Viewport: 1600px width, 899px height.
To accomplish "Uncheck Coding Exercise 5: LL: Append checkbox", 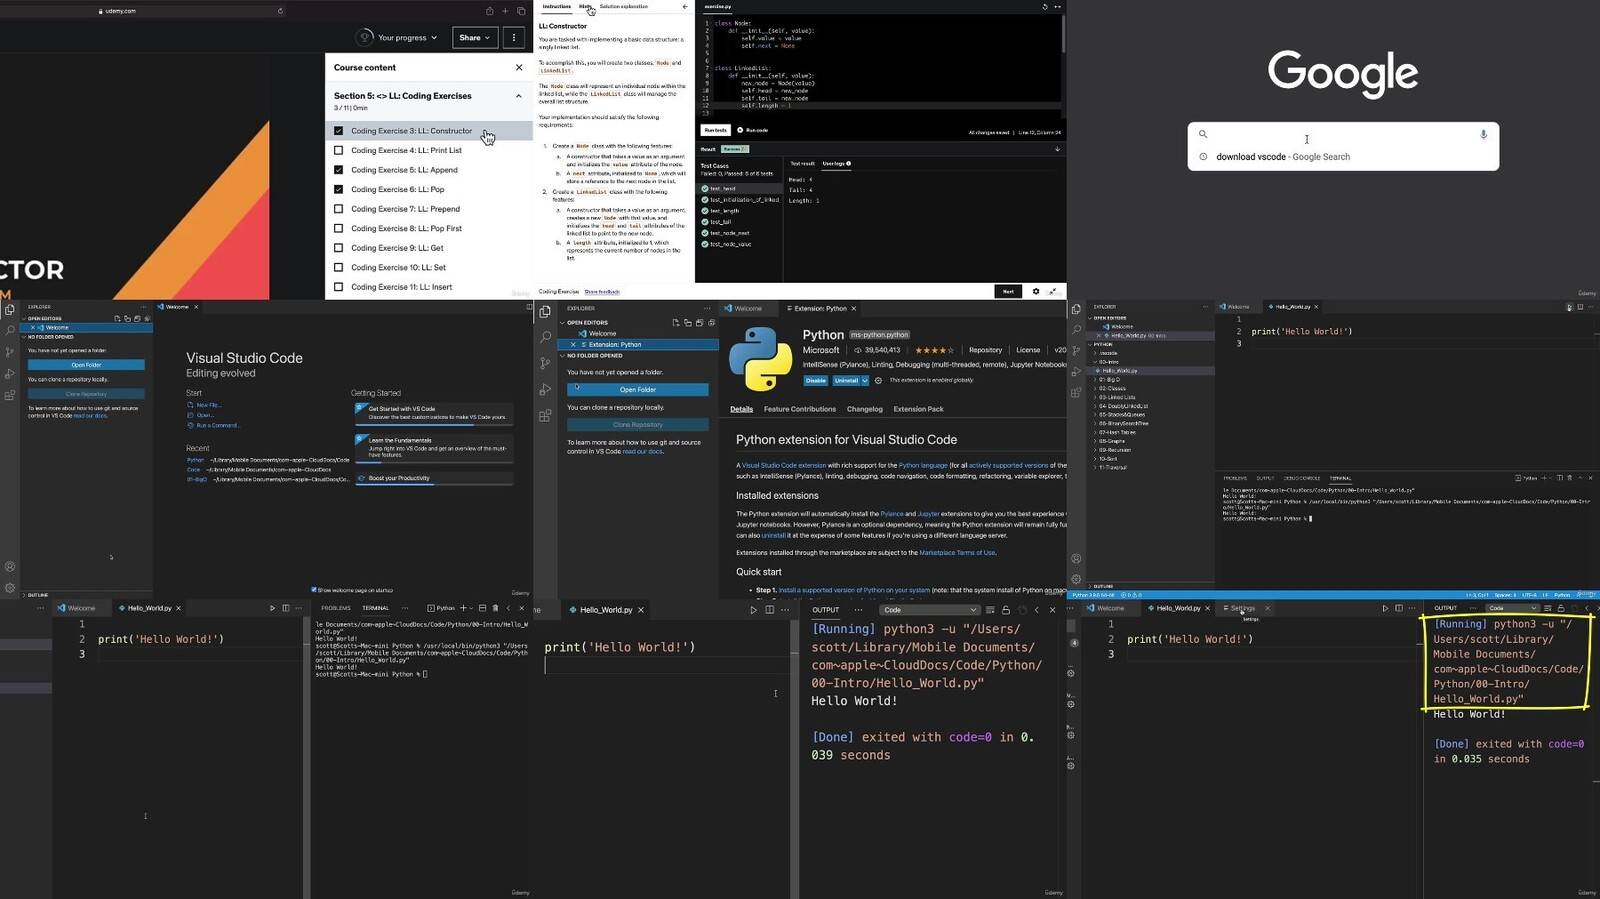I will click(338, 170).
